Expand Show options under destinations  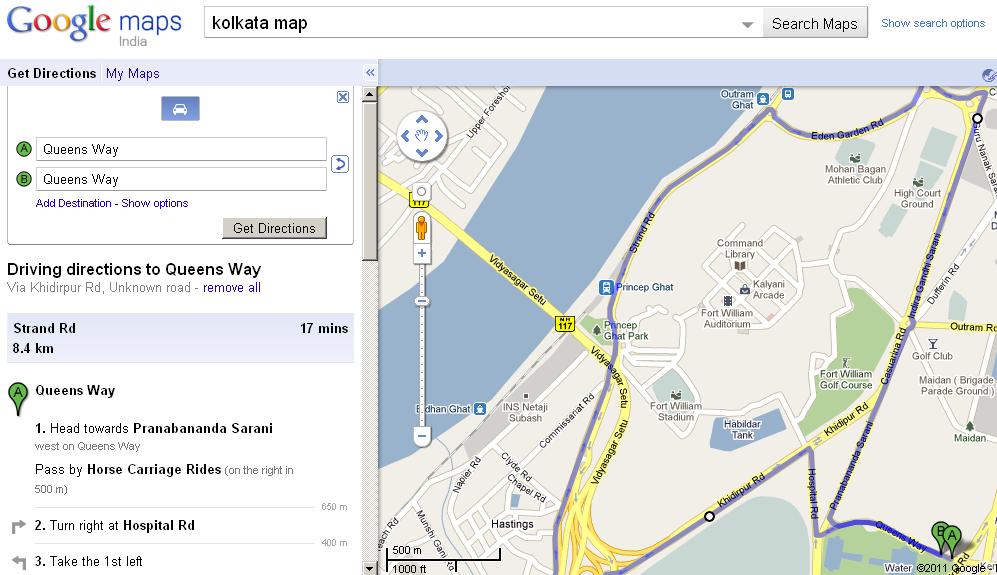click(x=155, y=204)
